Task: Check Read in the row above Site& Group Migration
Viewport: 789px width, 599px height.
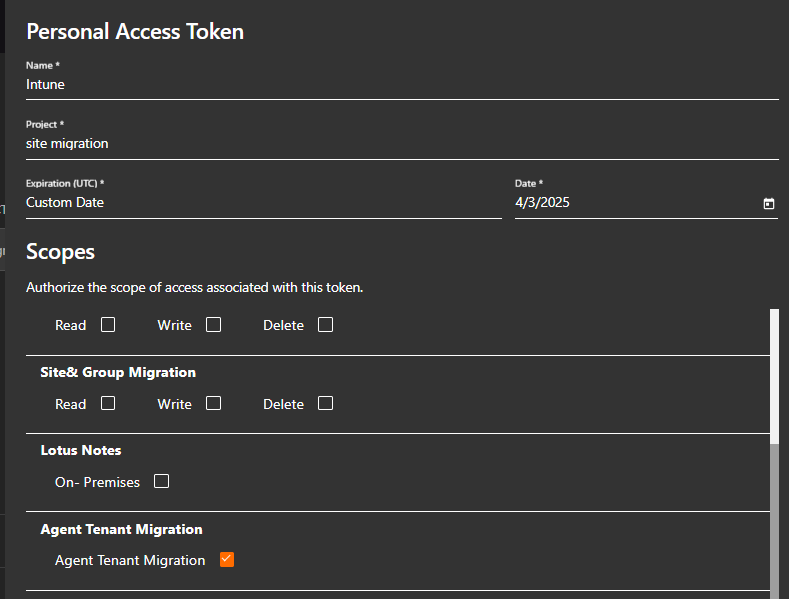Action: coord(108,325)
